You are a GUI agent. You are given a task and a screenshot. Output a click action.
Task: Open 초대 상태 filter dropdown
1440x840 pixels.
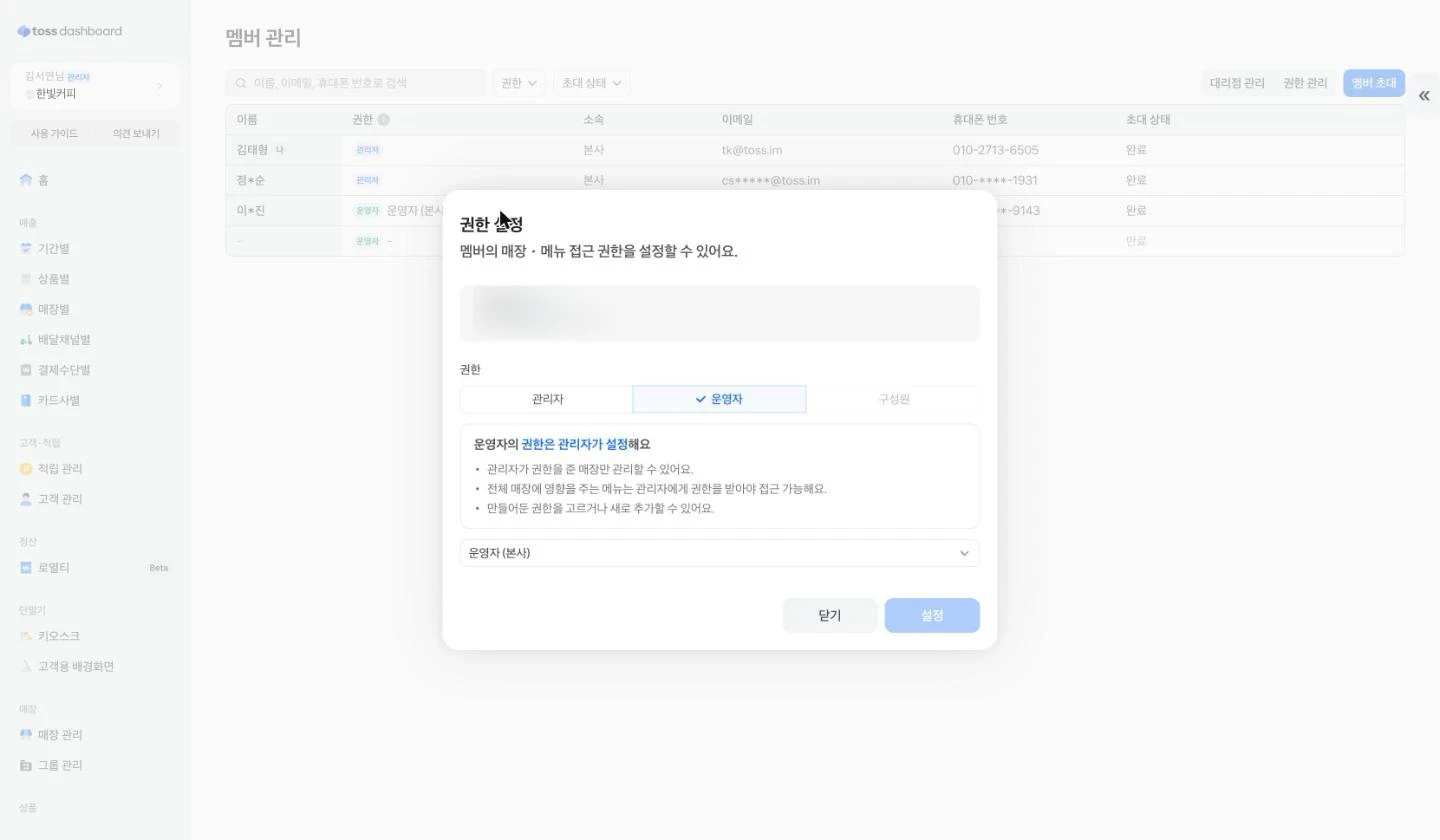pyautogui.click(x=591, y=83)
